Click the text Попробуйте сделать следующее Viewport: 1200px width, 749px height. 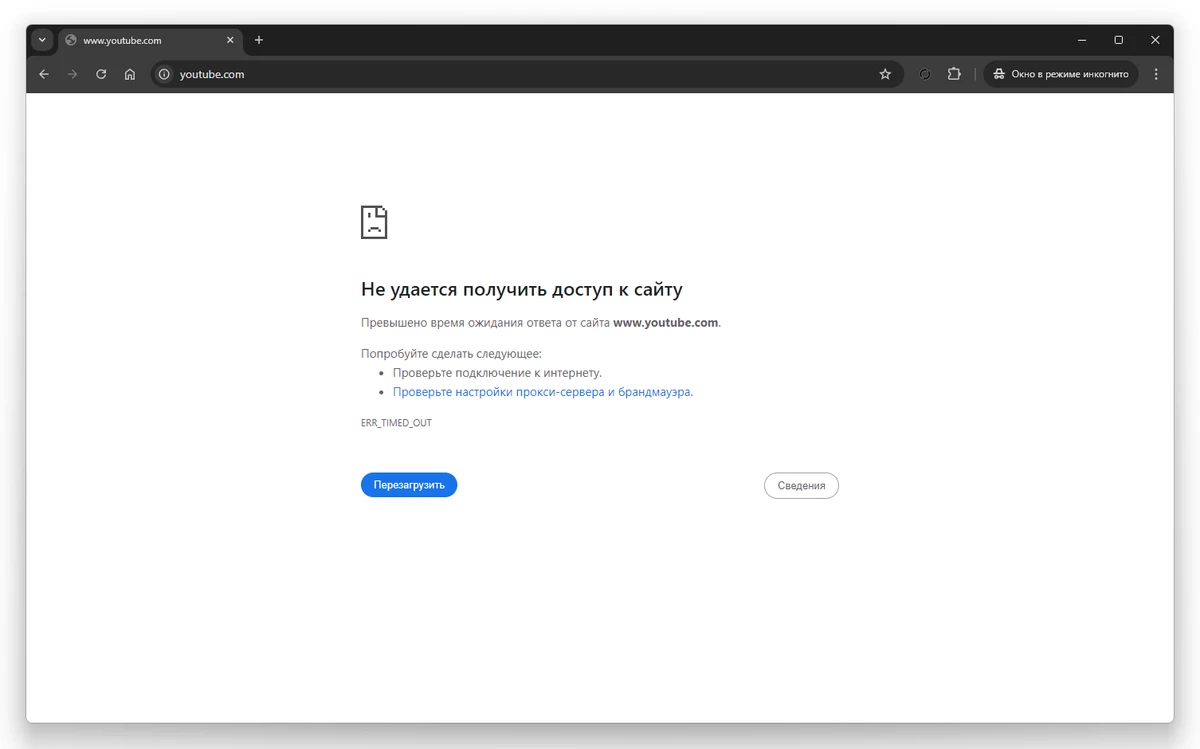pos(451,354)
